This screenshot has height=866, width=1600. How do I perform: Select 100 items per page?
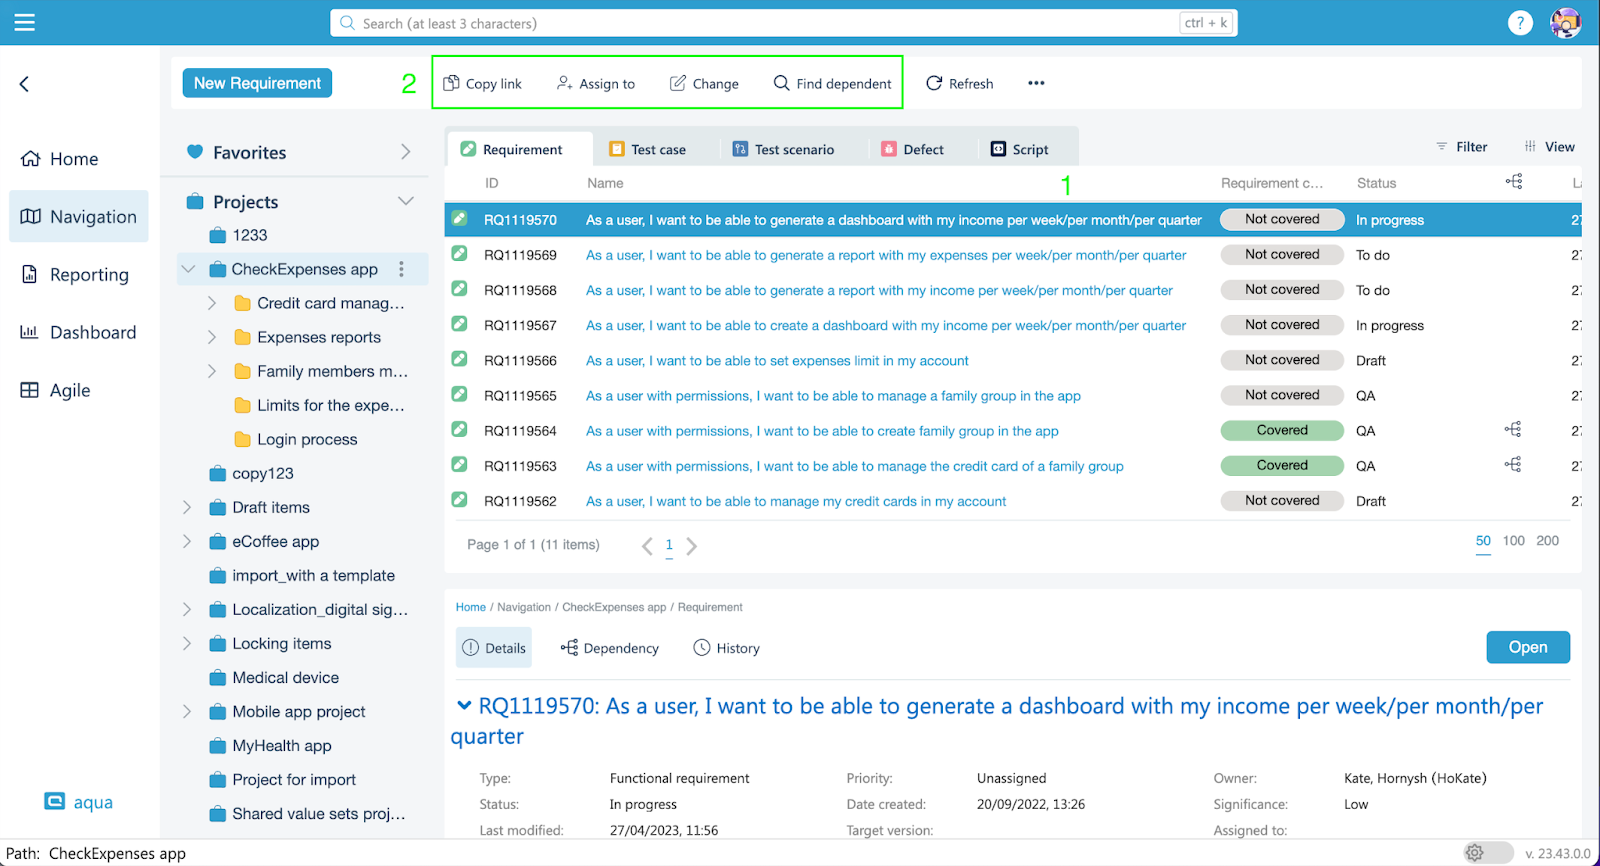coord(1513,541)
